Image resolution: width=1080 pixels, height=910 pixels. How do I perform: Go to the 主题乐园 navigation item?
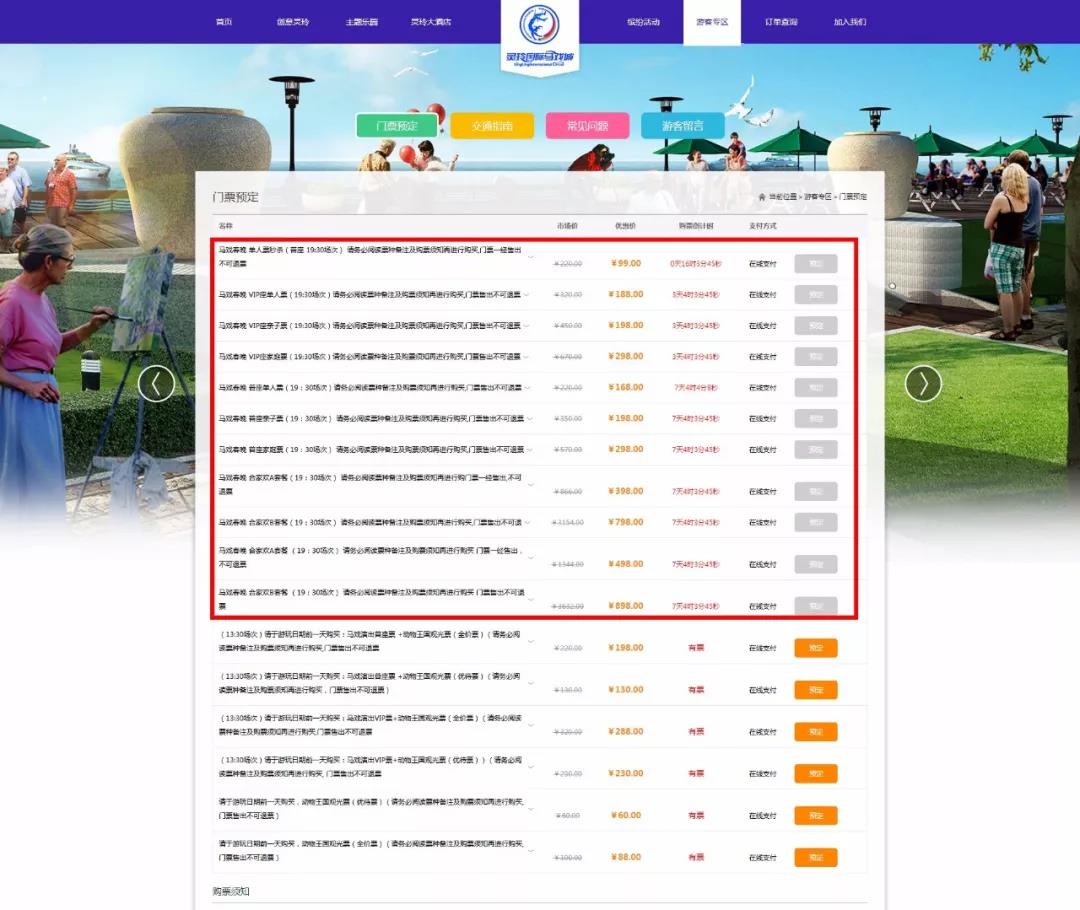[361, 22]
